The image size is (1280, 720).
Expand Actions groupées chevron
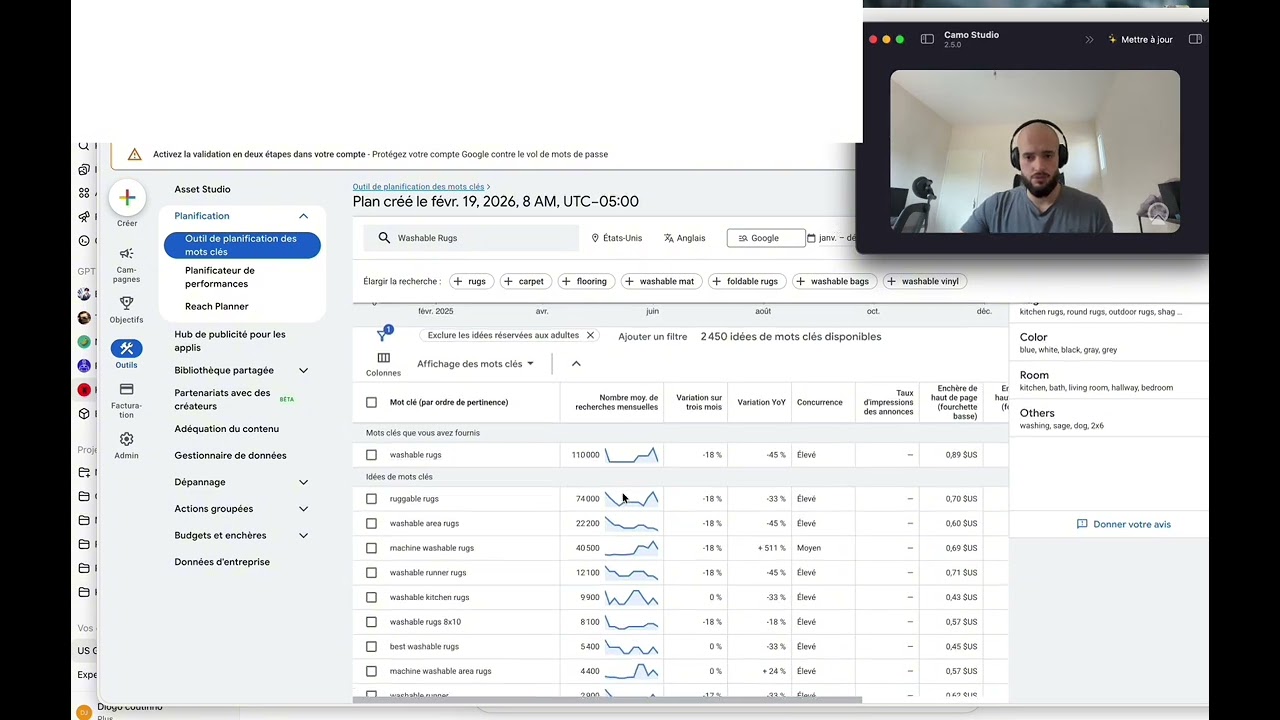click(x=303, y=509)
